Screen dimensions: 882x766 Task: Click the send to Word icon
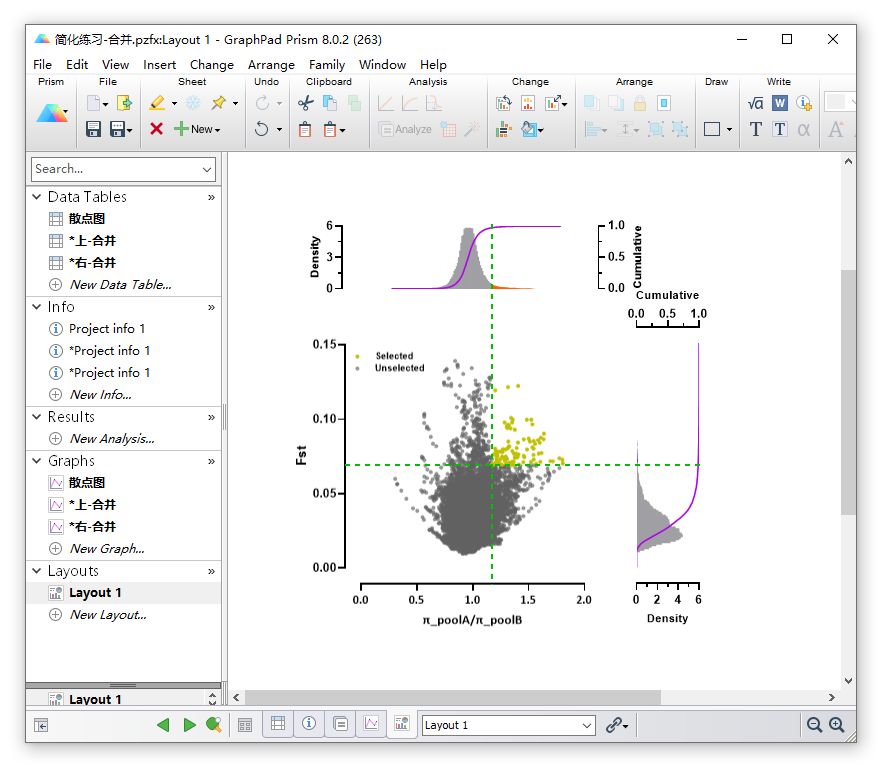pos(780,103)
